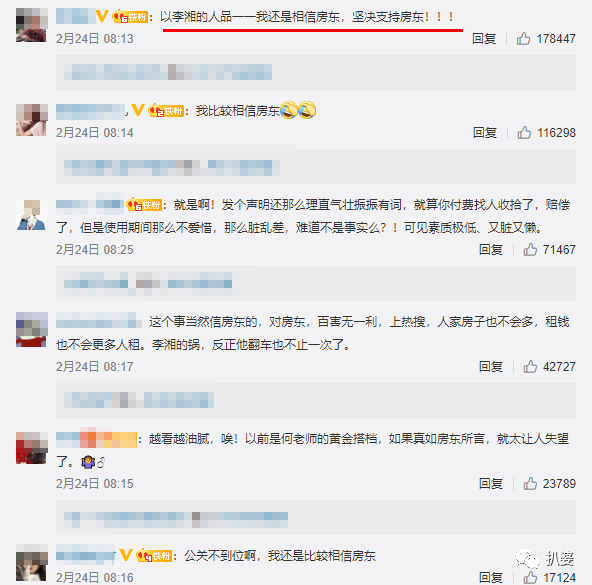Reply to the 08:17 comment
Image resolution: width=592 pixels, height=585 pixels.
tap(491, 366)
